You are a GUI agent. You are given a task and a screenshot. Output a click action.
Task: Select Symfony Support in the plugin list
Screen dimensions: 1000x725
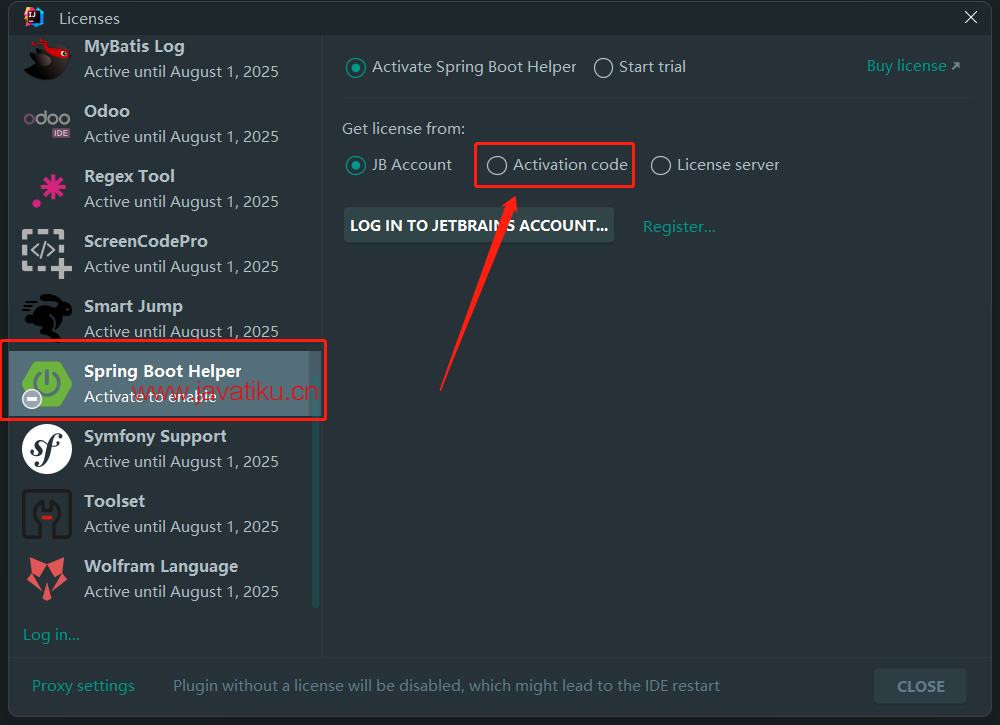[159, 449]
